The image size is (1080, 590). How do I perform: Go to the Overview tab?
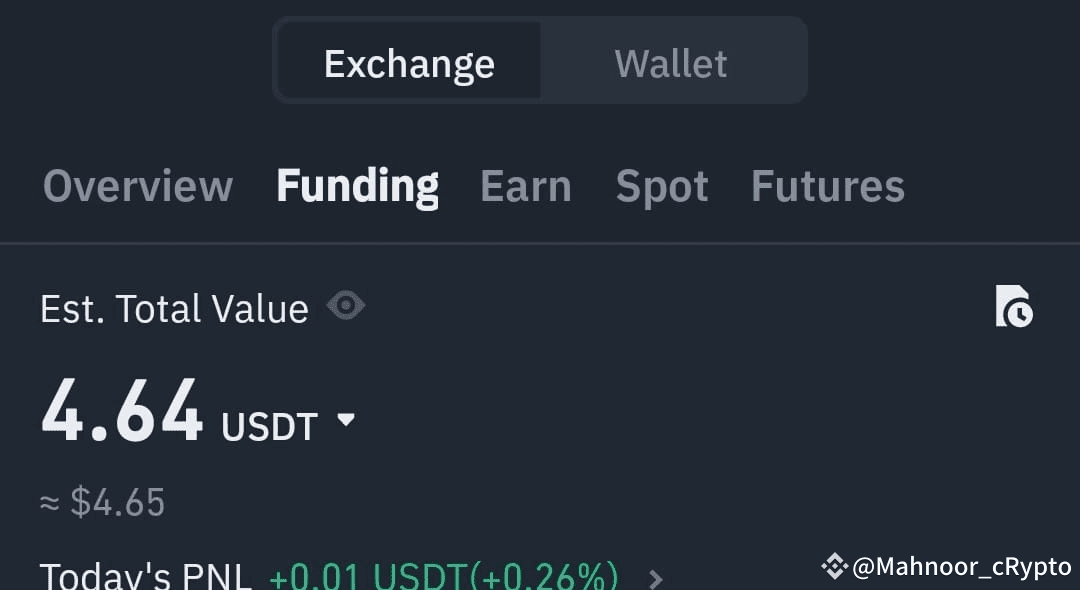tap(138, 187)
